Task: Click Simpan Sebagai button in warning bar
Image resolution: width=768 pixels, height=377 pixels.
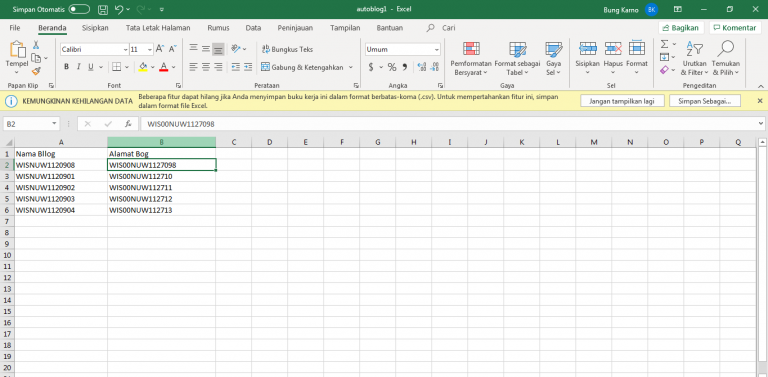Action: click(x=704, y=101)
